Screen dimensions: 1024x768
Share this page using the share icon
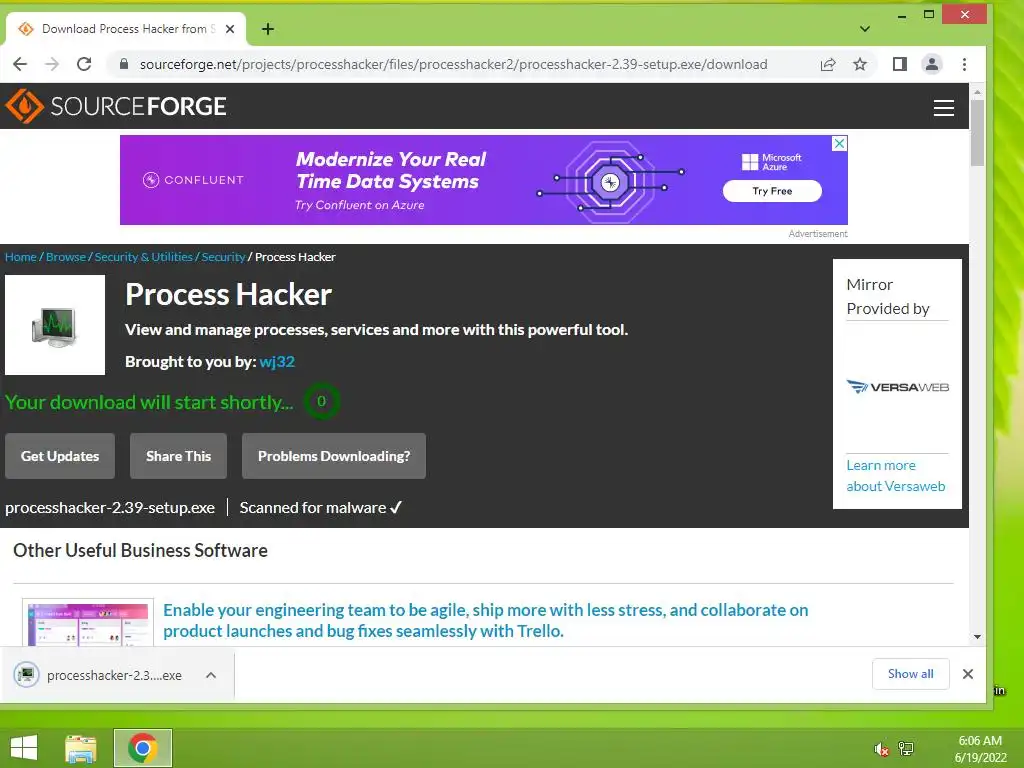tap(828, 64)
